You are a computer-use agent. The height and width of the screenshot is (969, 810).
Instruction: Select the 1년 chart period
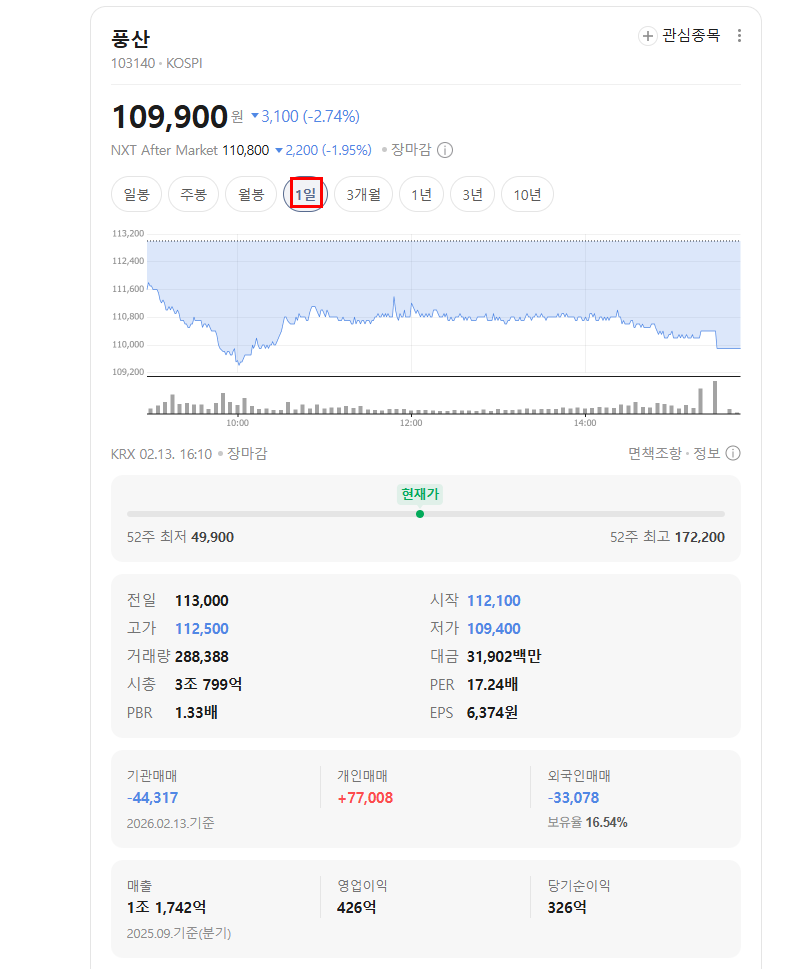coord(421,195)
